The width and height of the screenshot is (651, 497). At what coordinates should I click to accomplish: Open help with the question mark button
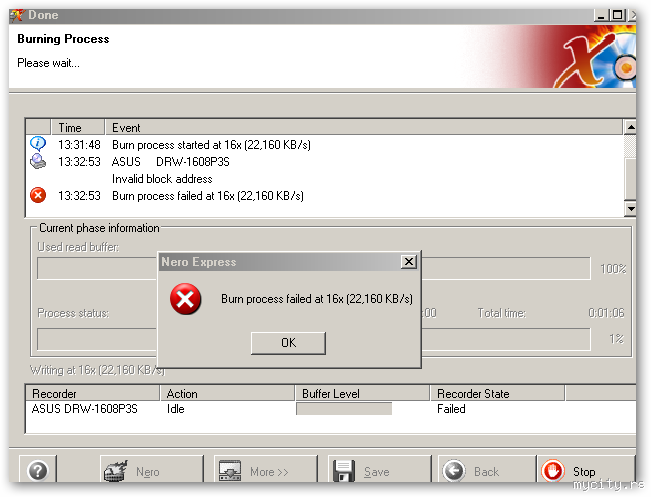38,471
